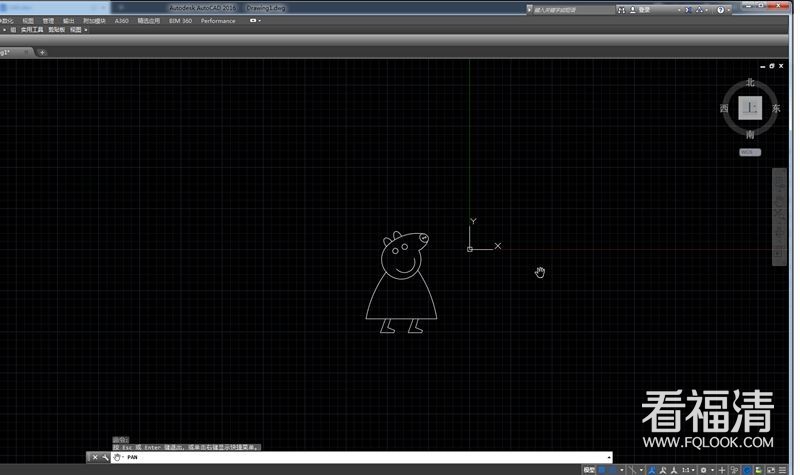
Task: Sign in with the 登录 button
Action: [x=640, y=10]
